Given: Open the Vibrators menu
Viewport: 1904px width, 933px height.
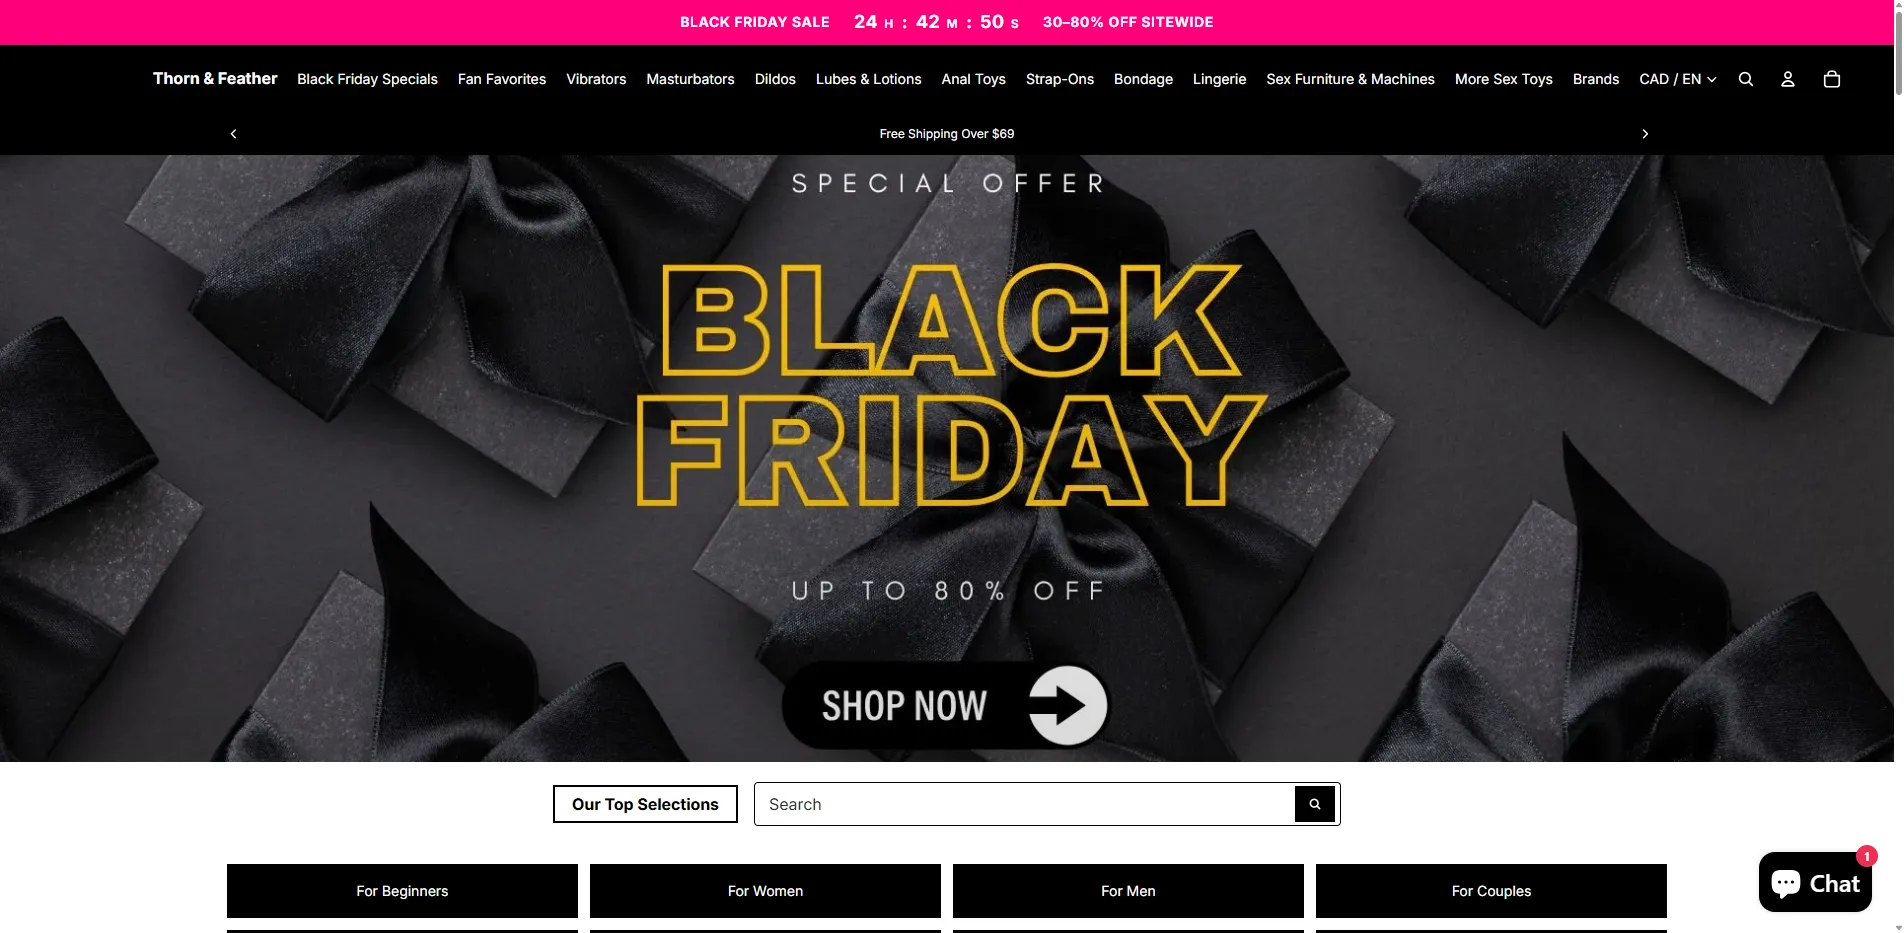Looking at the screenshot, I should [x=596, y=79].
